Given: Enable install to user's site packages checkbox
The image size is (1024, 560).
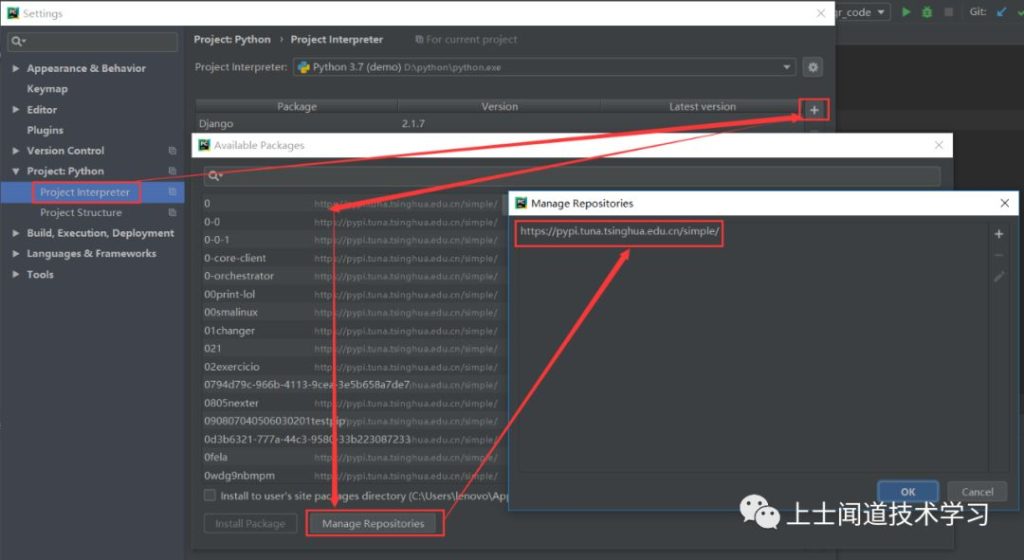Looking at the screenshot, I should point(210,495).
